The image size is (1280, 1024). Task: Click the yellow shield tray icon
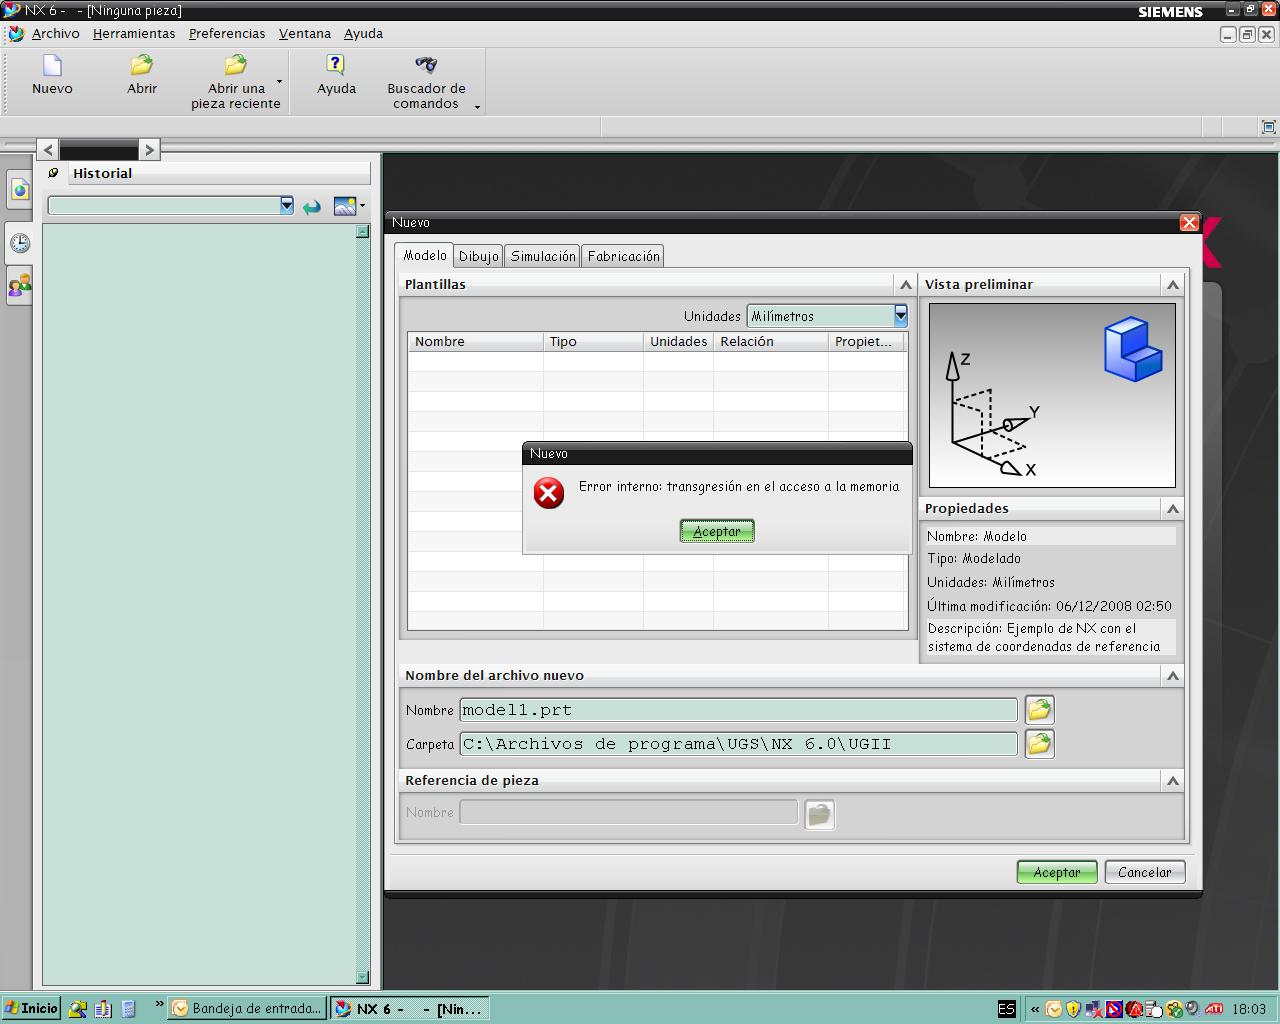(1073, 1009)
